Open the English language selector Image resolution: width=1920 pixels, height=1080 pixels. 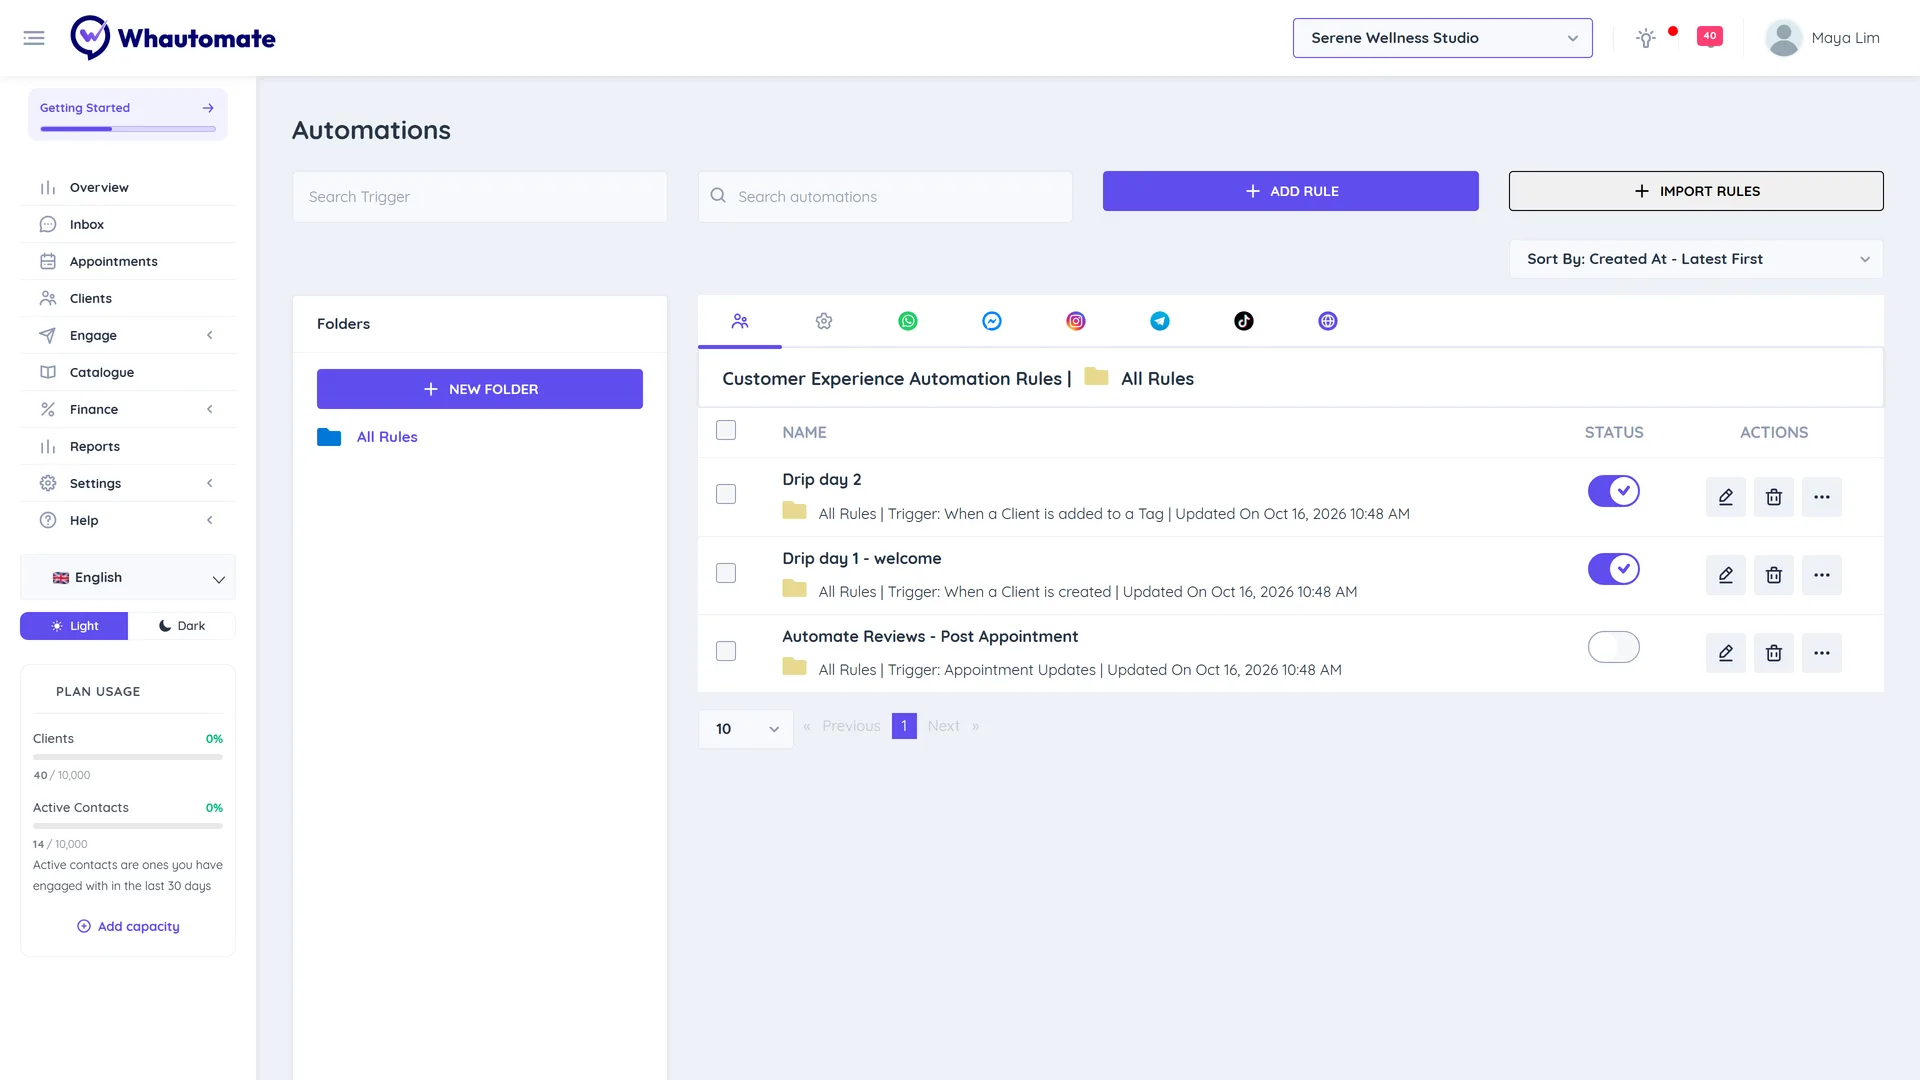(128, 578)
